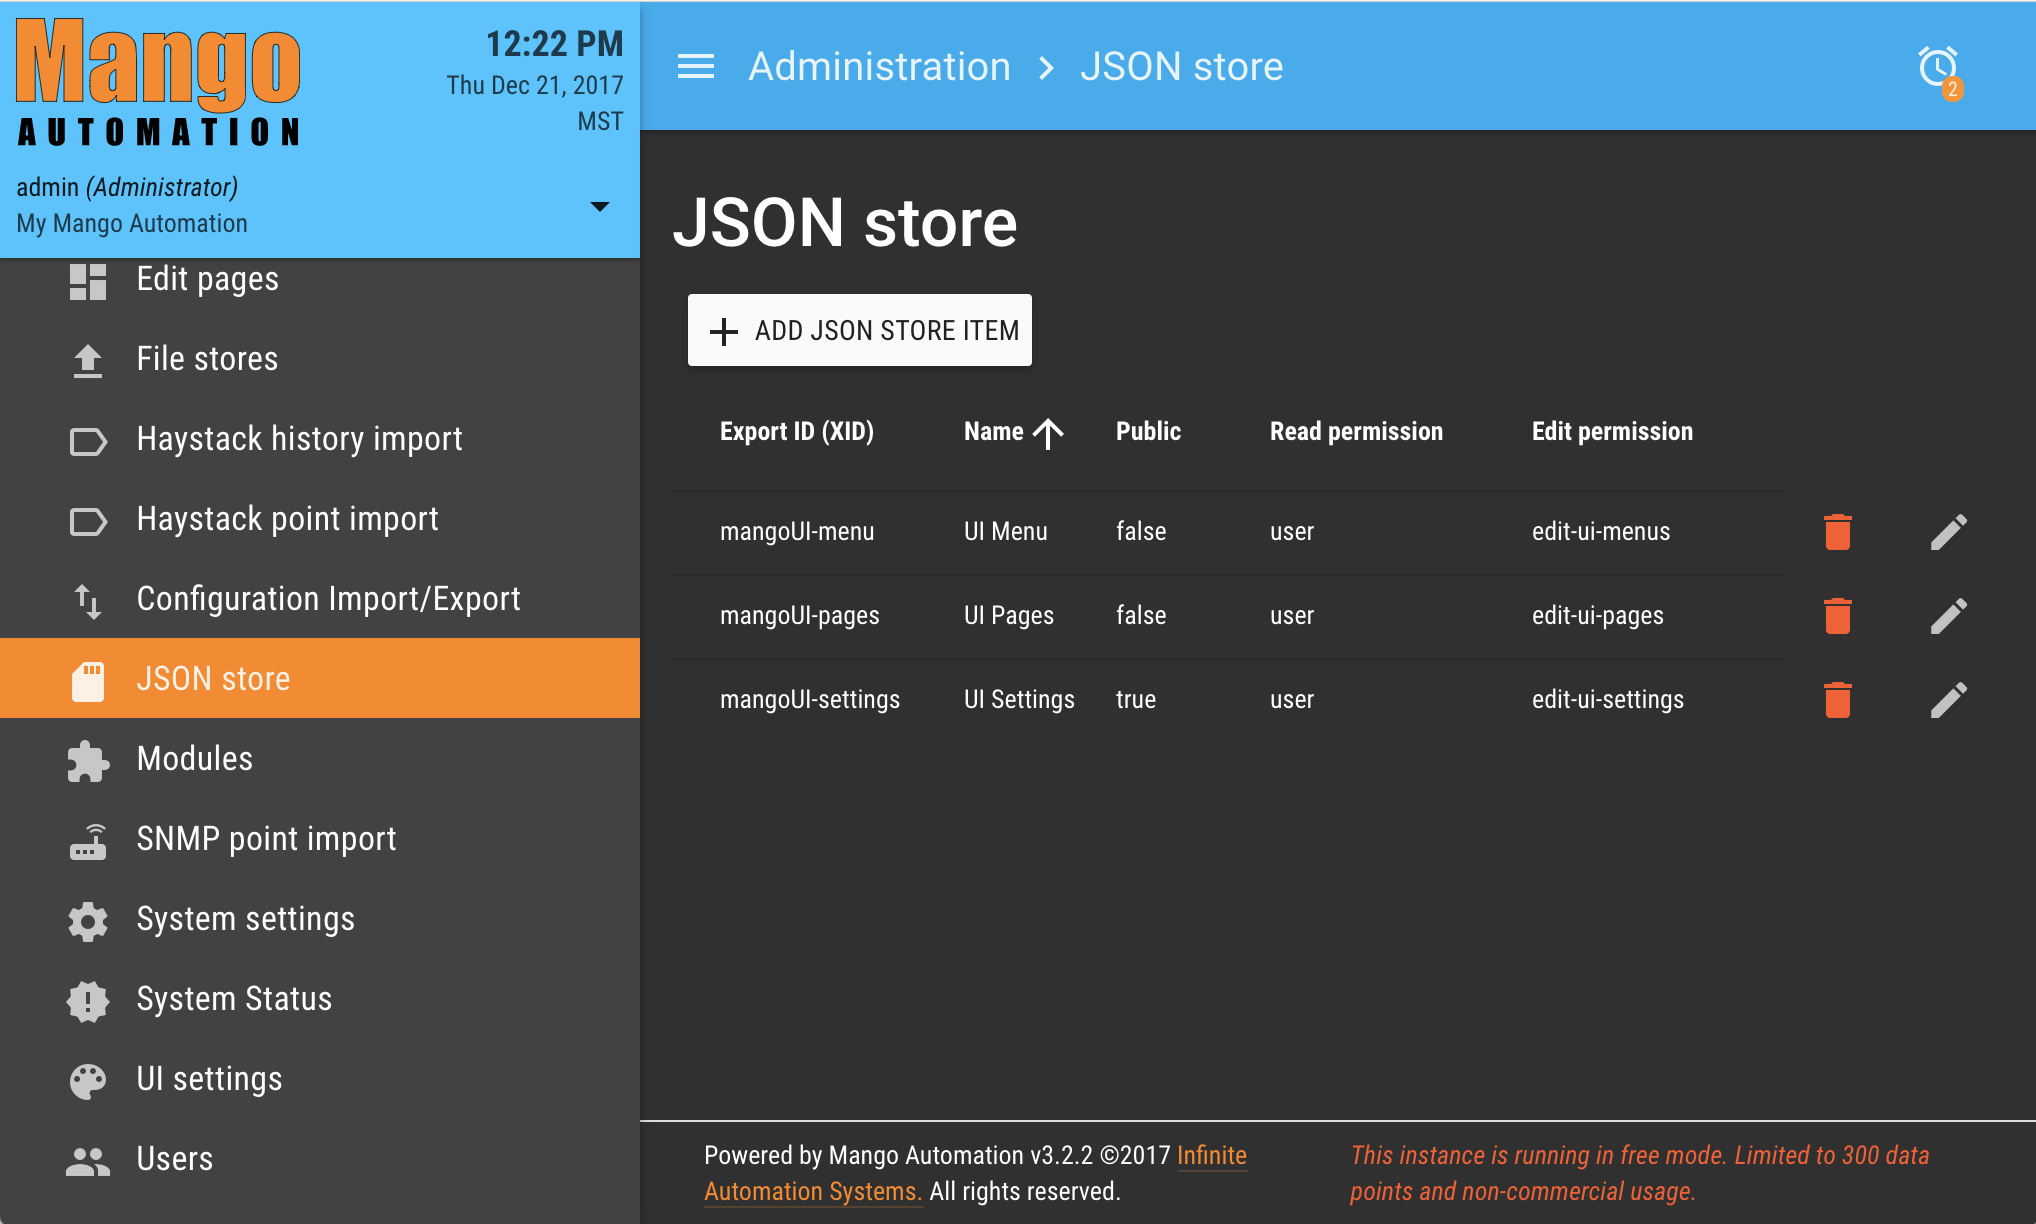Viewport: 2036px width, 1224px height.
Task: Click UI Pages name cell
Action: pos(1009,615)
